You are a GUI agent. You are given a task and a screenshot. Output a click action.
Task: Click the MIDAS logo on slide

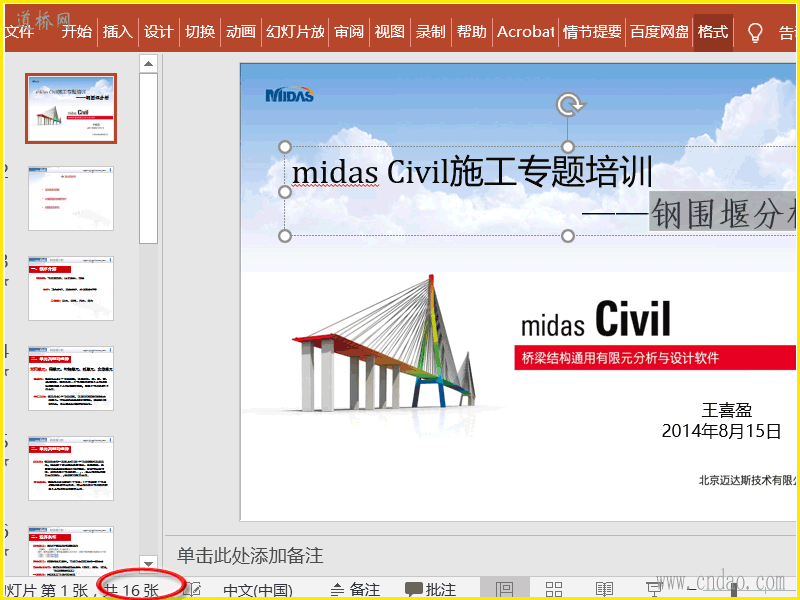pyautogui.click(x=289, y=94)
